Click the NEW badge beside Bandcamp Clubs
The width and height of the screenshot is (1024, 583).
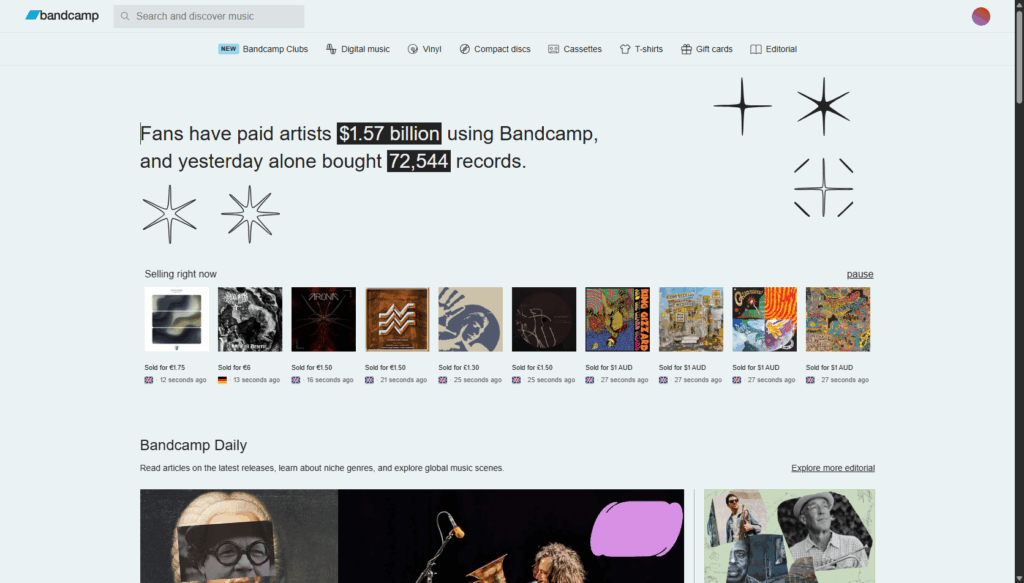[228, 49]
